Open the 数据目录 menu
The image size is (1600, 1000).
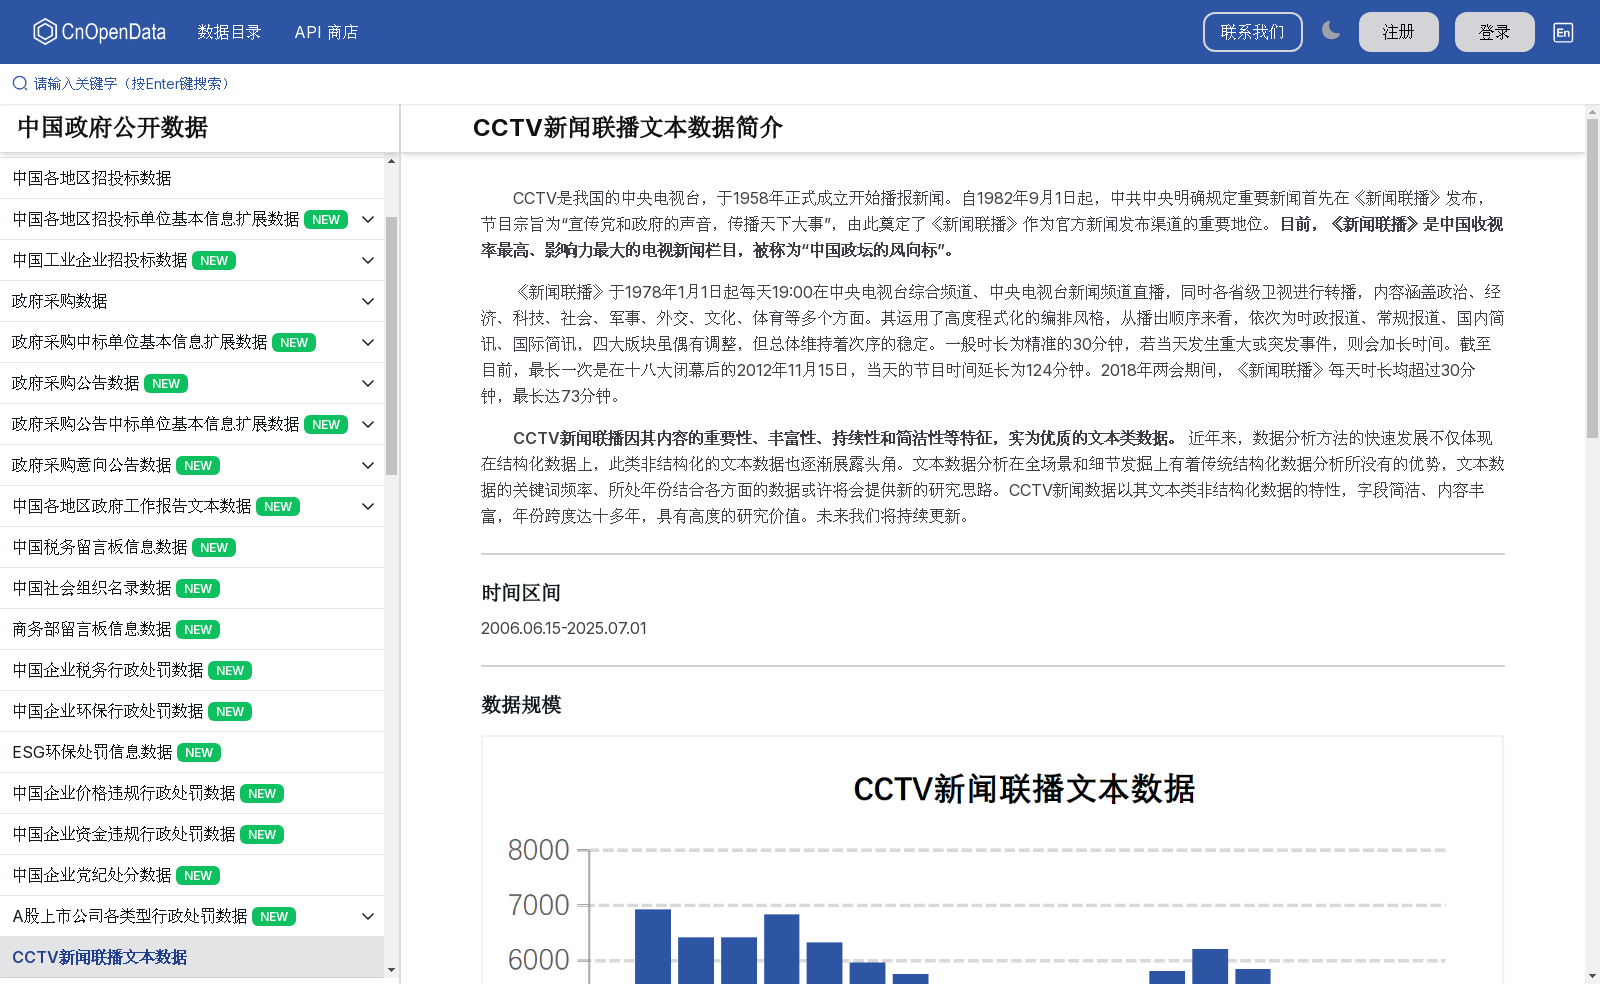pos(229,32)
